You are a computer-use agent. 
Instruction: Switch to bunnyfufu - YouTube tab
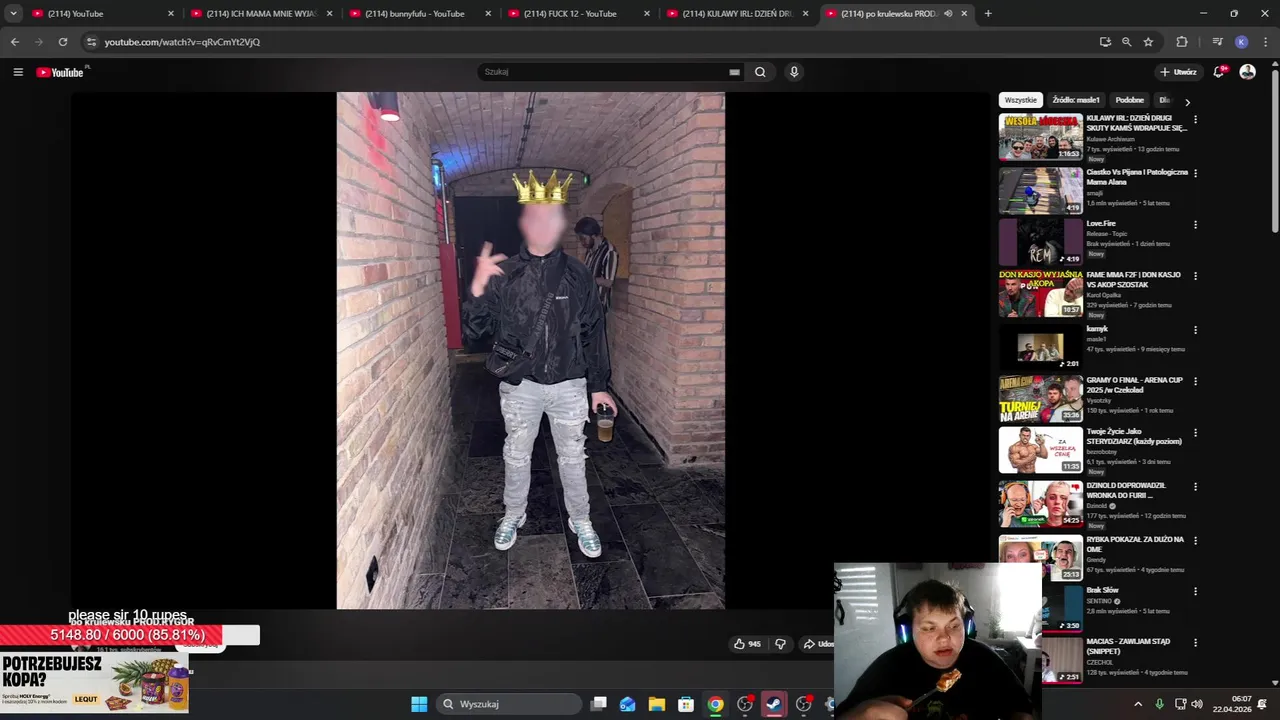pyautogui.click(x=420, y=14)
